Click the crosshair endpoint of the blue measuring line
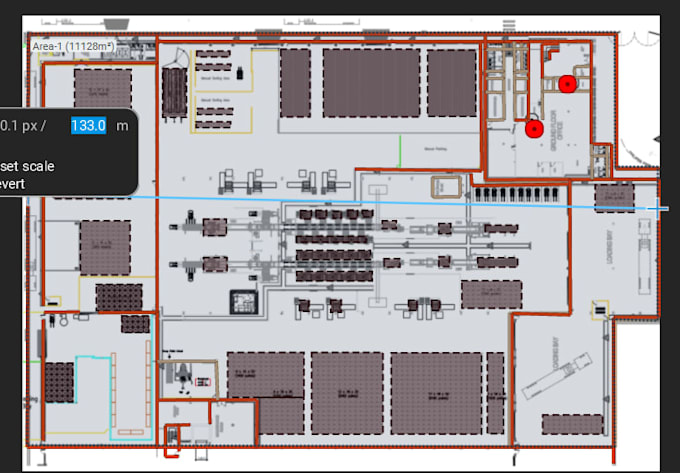680x473 pixels. click(657, 209)
